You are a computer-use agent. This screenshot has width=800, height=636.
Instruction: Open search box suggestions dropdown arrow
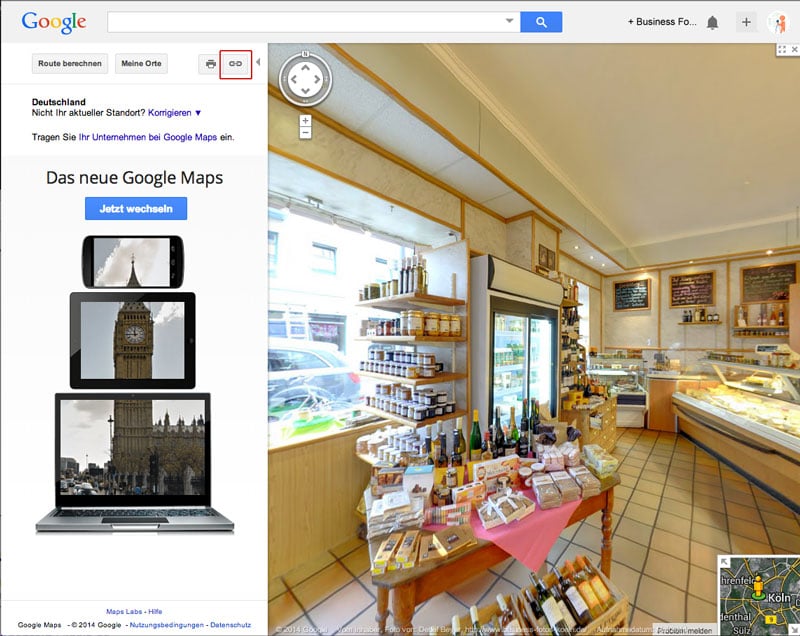tap(509, 21)
